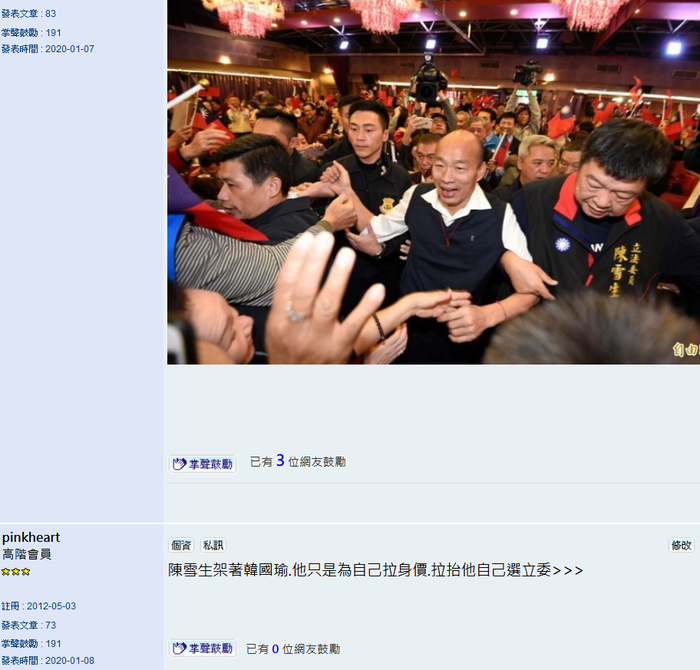Image resolution: width=700 pixels, height=670 pixels.
Task: Click the clapping hands icon in lower applause button
Action: (179, 648)
